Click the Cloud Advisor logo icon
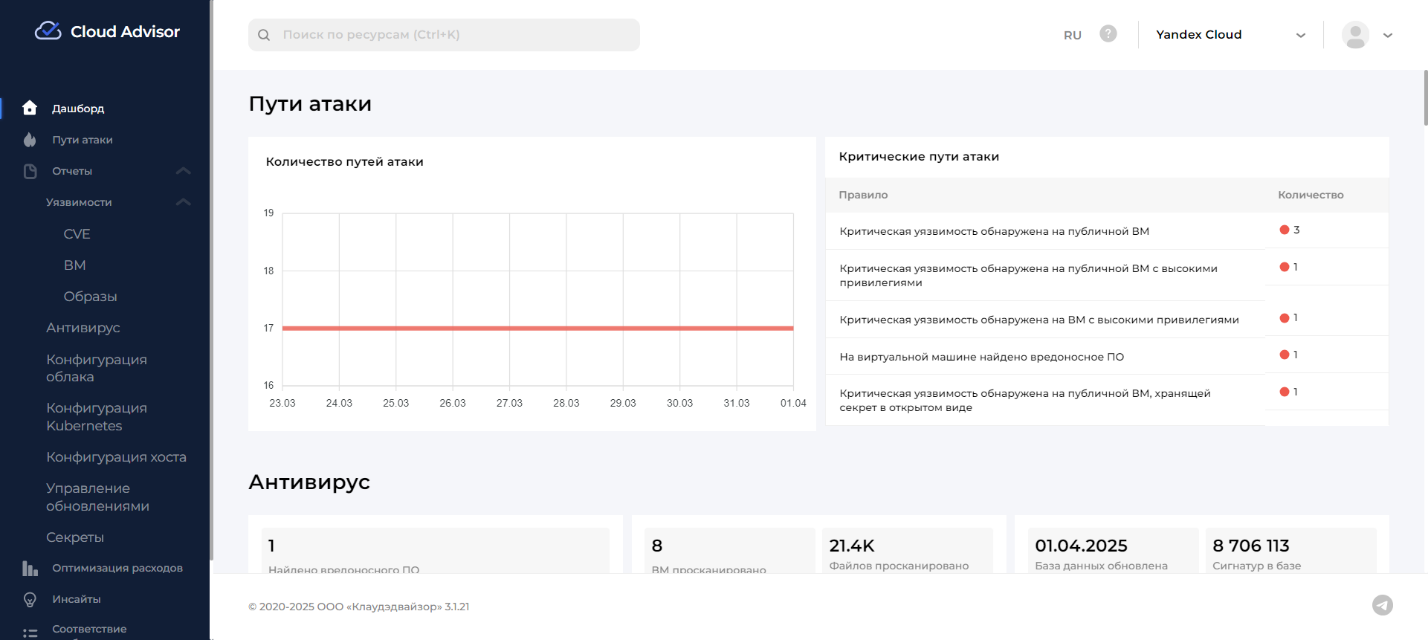The width and height of the screenshot is (1428, 640). click(x=48, y=31)
